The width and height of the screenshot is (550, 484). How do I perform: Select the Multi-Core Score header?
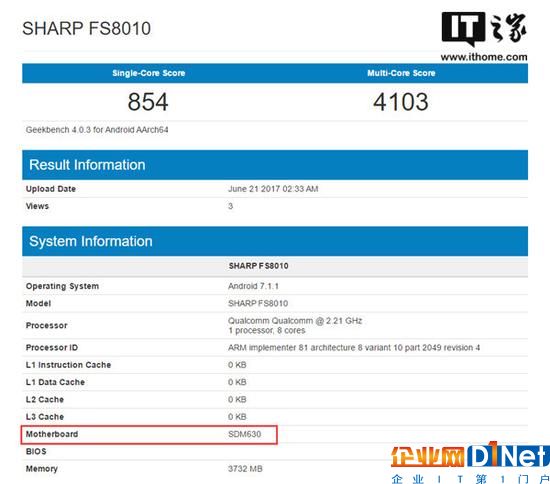coord(401,73)
